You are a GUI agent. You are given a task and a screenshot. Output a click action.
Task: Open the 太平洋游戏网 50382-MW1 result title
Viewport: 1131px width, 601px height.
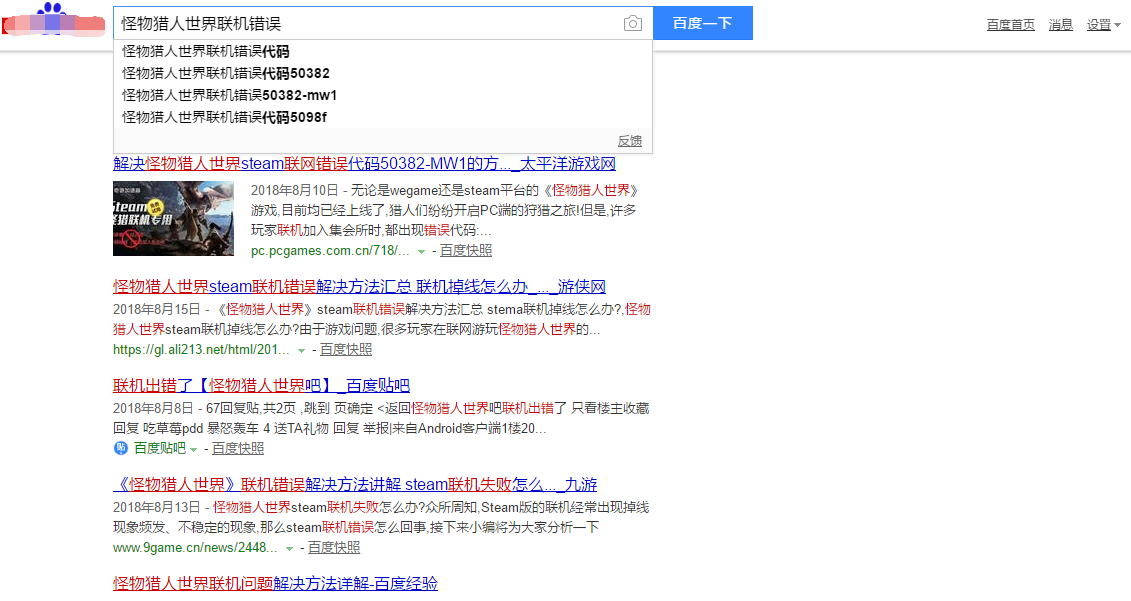pyautogui.click(x=364, y=164)
